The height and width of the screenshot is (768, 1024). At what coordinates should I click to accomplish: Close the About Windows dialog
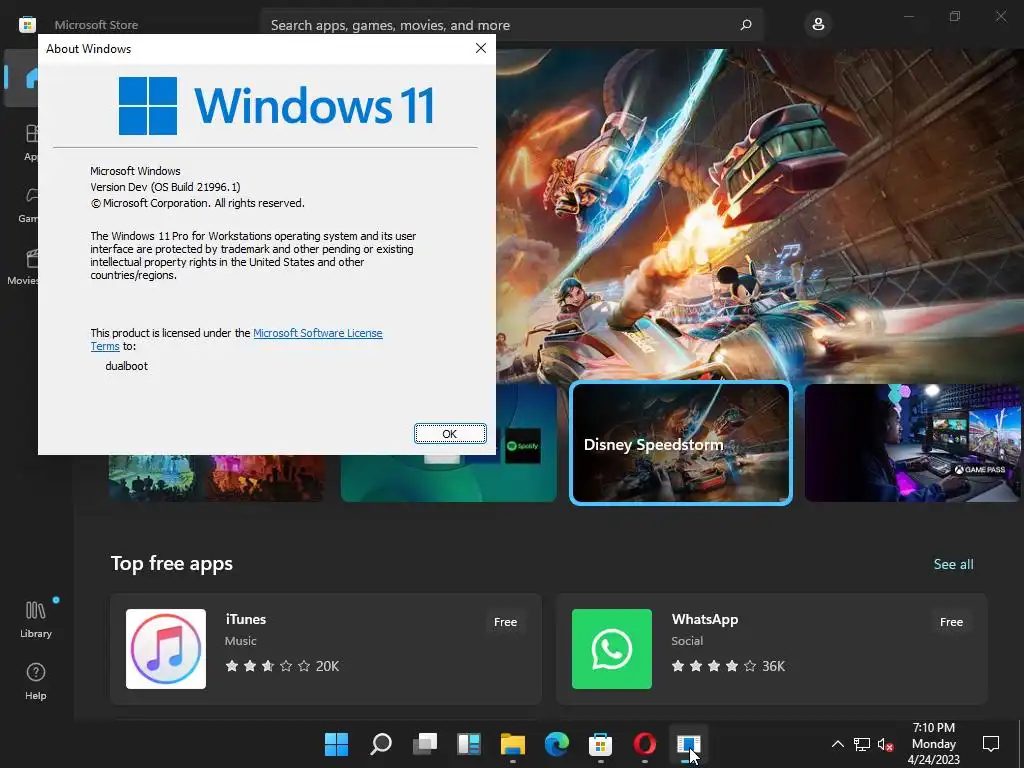[x=481, y=48]
